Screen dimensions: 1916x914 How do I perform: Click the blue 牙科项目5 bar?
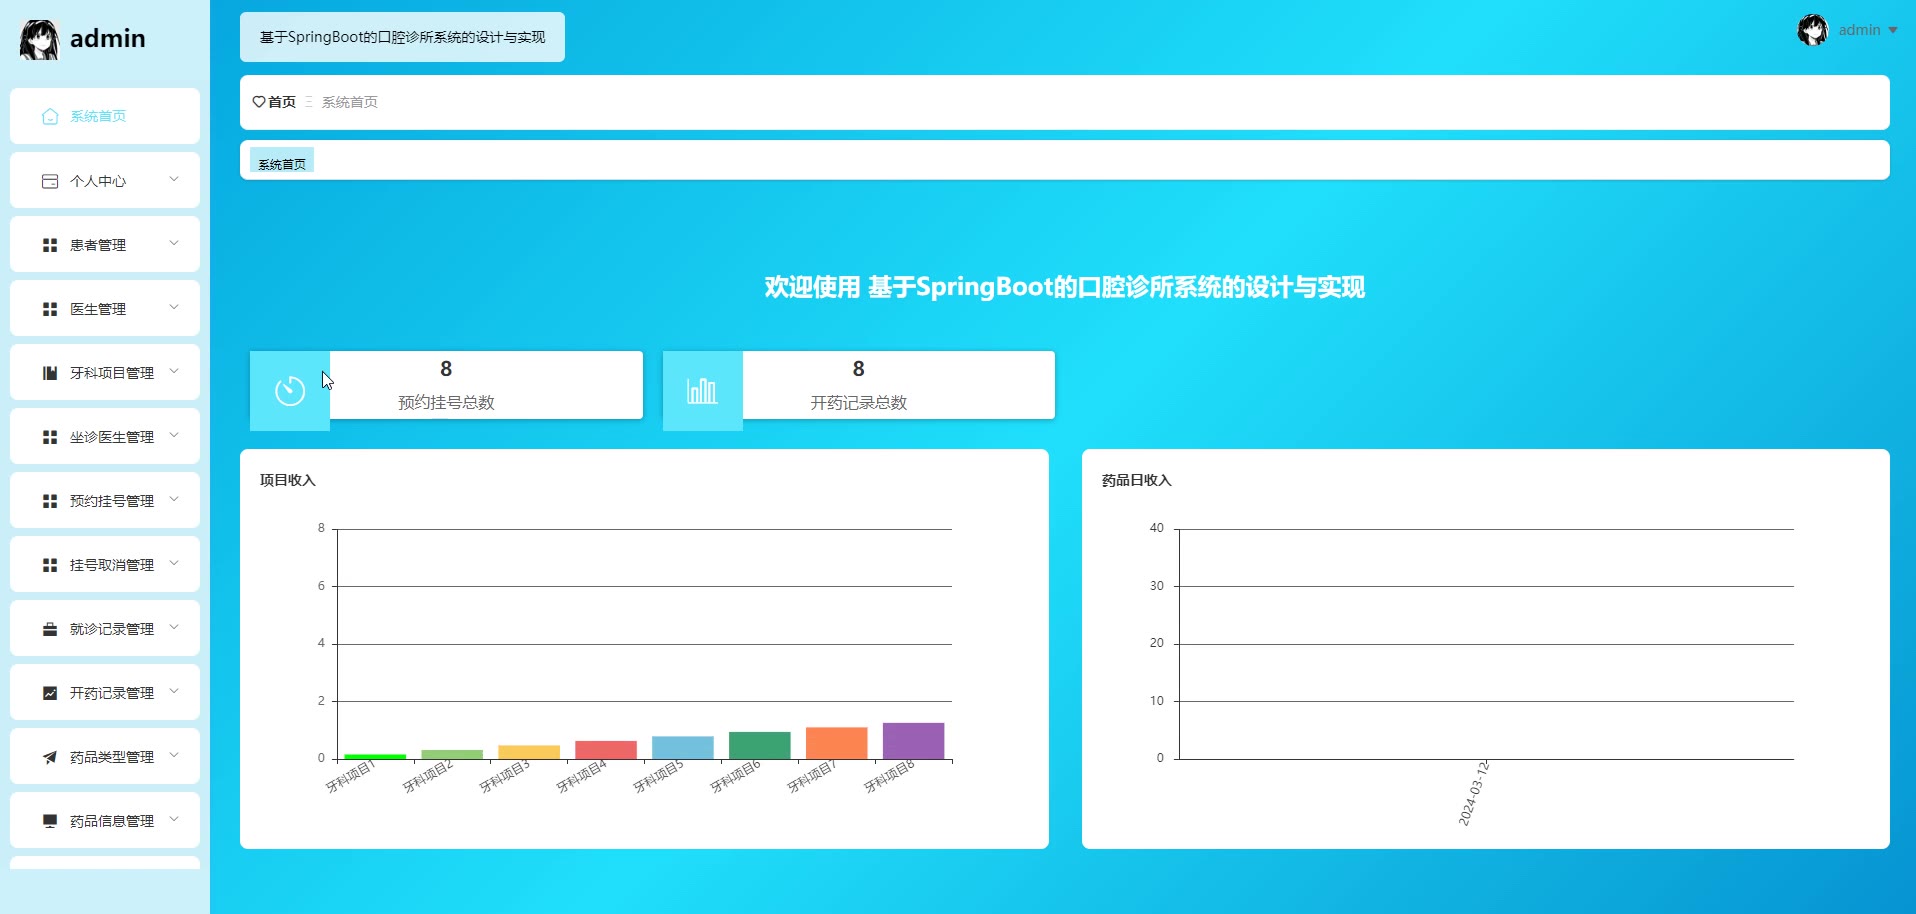coord(683,747)
